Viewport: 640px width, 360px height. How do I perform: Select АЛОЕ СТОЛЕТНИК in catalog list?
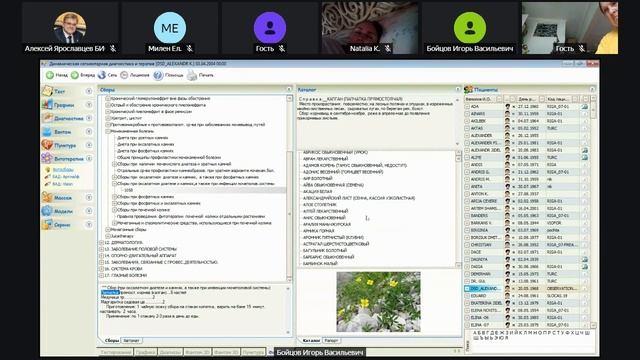click(320, 204)
